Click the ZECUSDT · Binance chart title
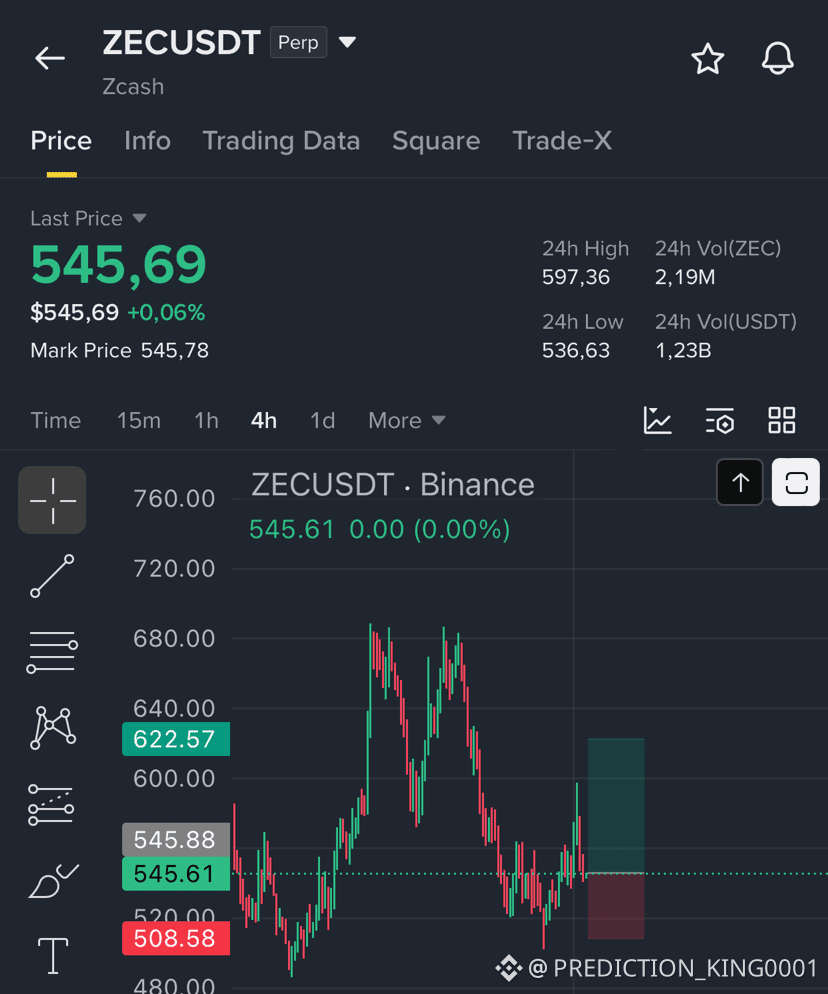828x994 pixels. coord(393,485)
